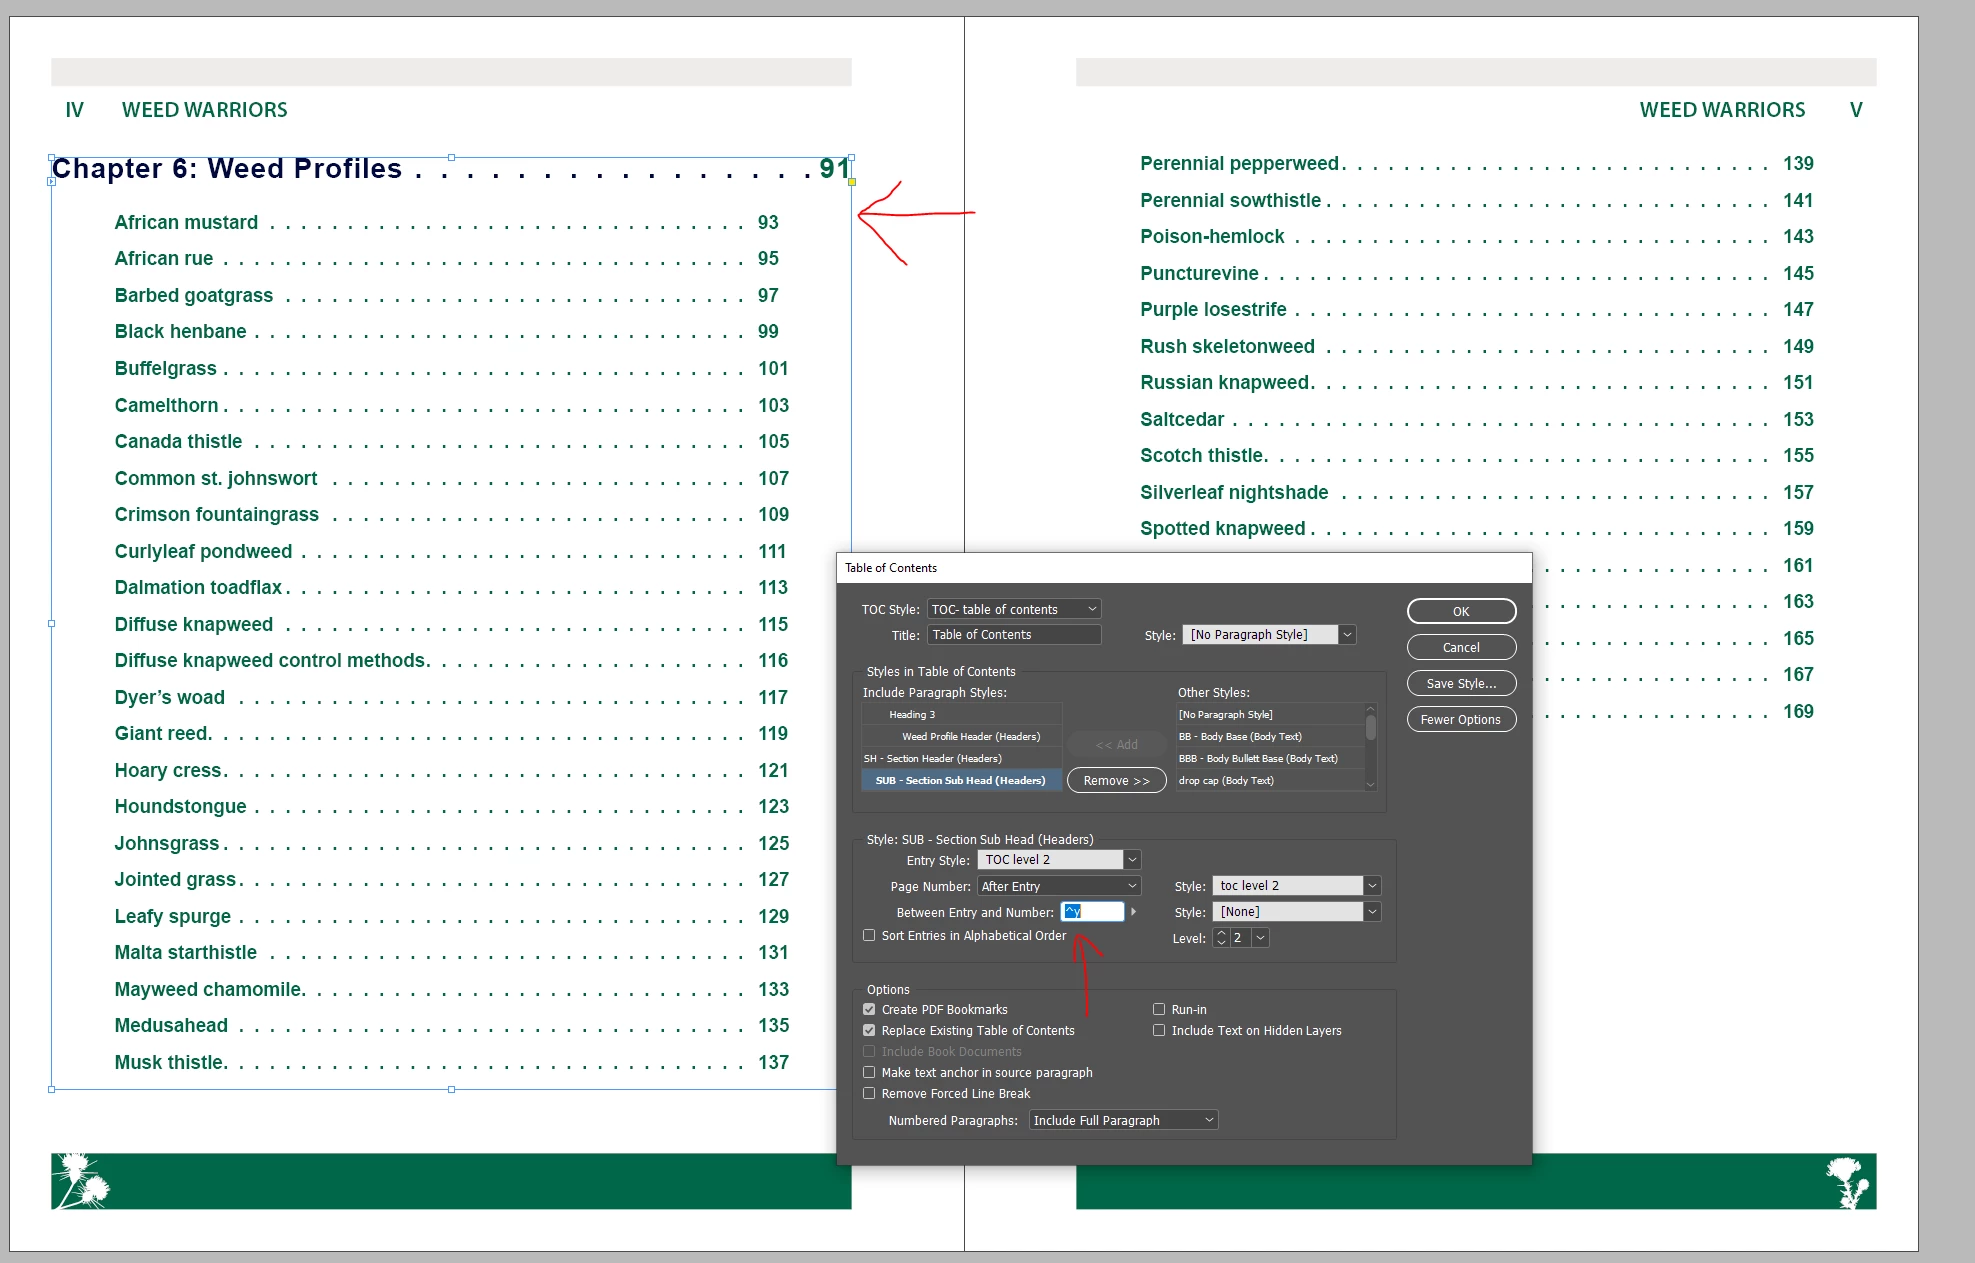
Task: Expand the Entry Style dropdown arrow
Action: [1132, 860]
